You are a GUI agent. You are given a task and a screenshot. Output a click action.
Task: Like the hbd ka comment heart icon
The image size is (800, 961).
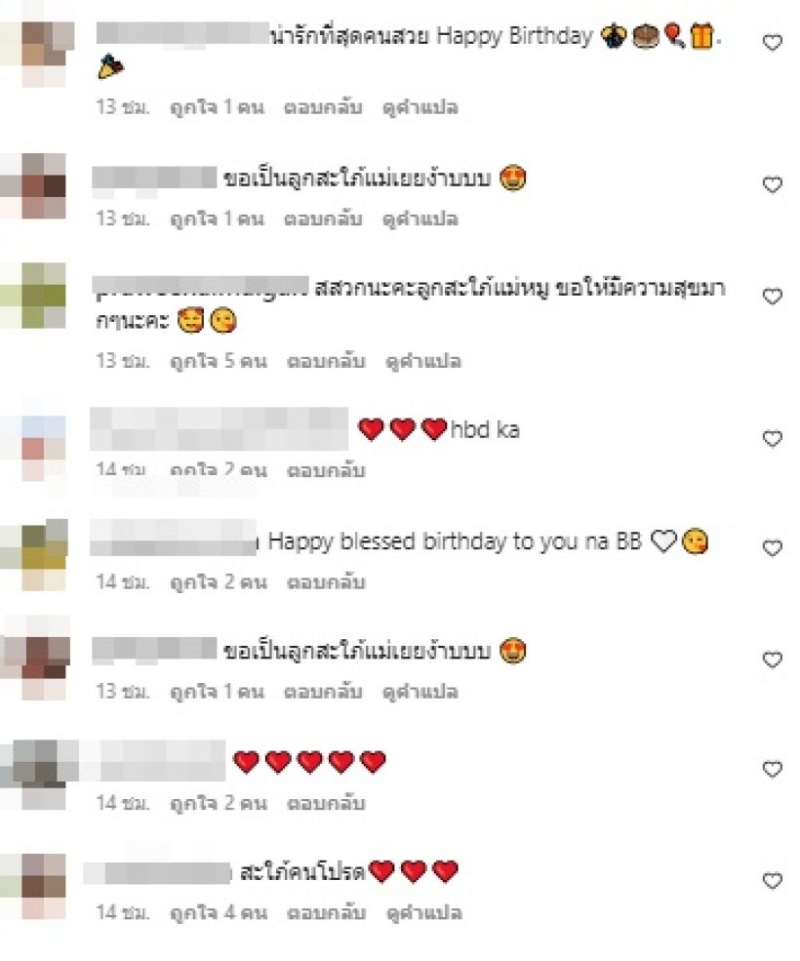click(772, 439)
